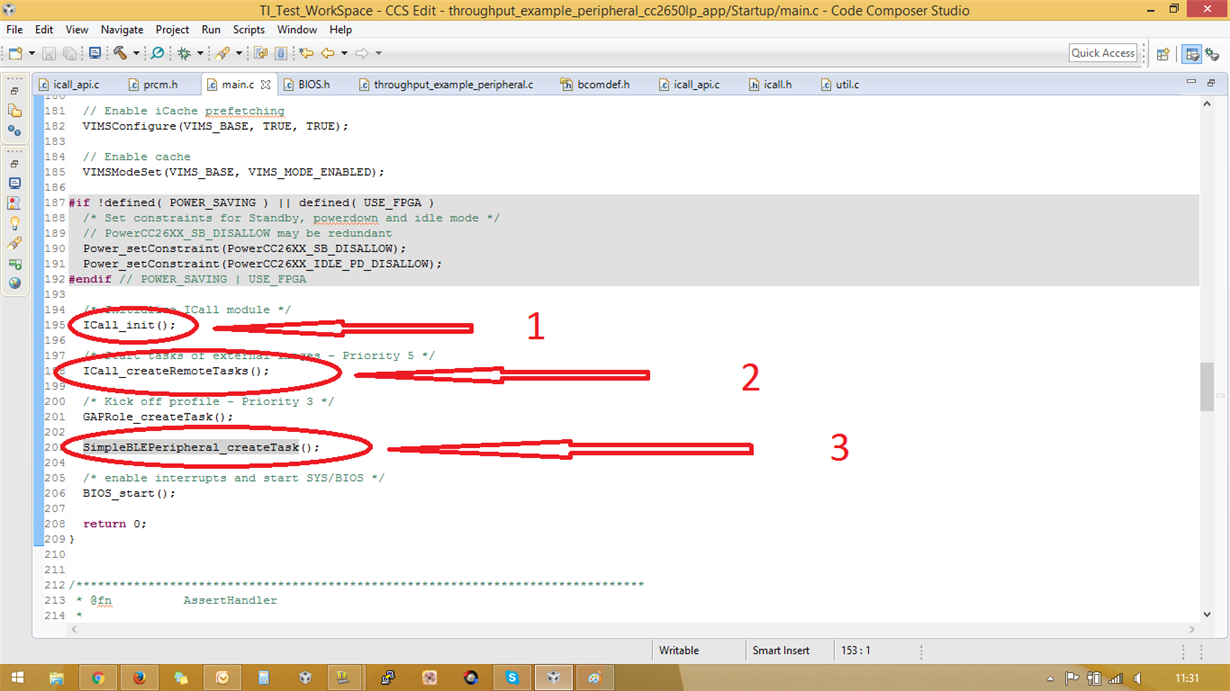
Task: Launch Debug with the green bug icon
Action: 184,53
